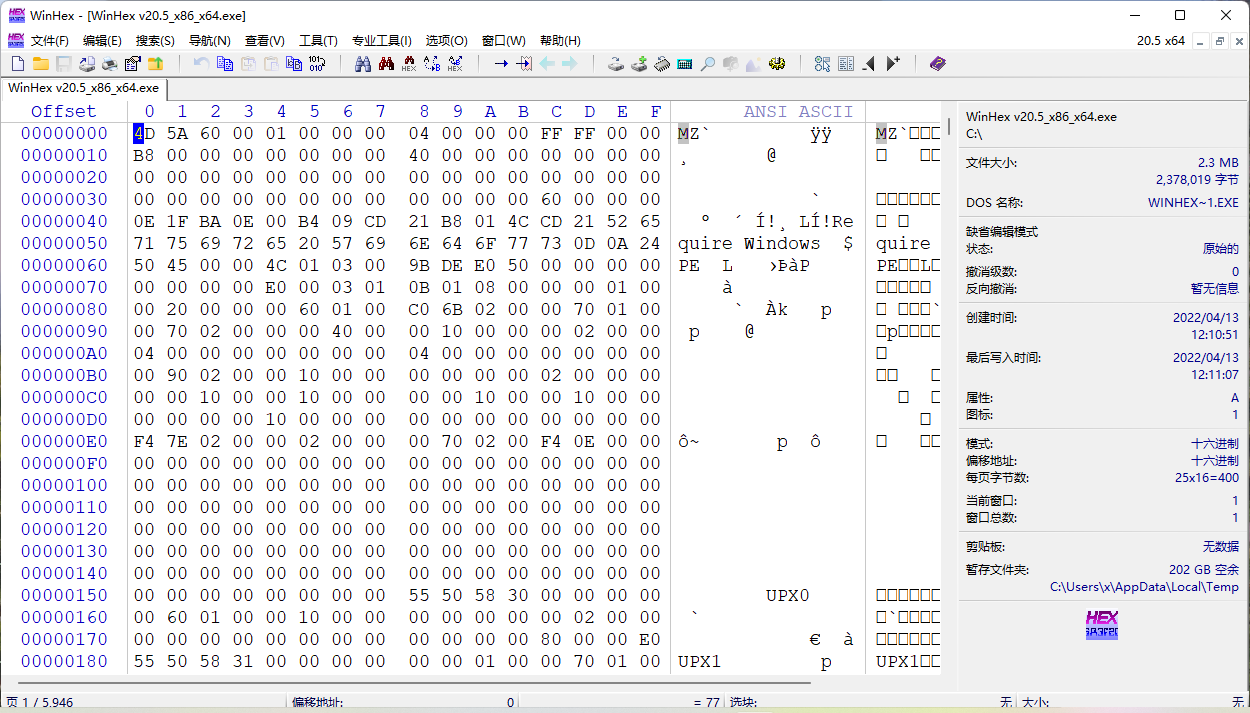Open the 搜索(S) menu
This screenshot has height=713, width=1250.
coord(155,41)
